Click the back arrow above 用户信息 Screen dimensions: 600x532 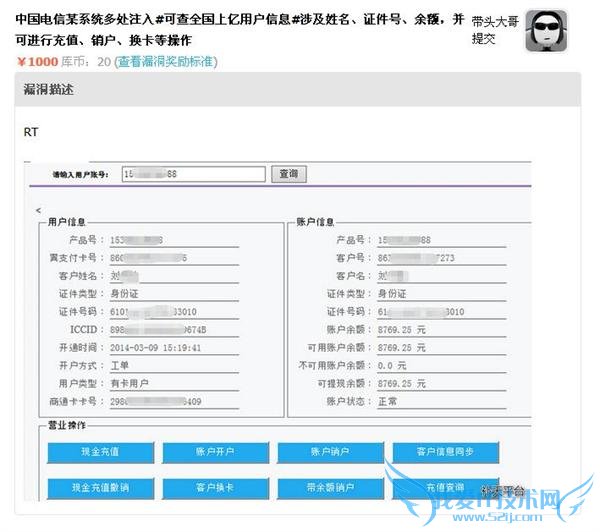click(38, 210)
